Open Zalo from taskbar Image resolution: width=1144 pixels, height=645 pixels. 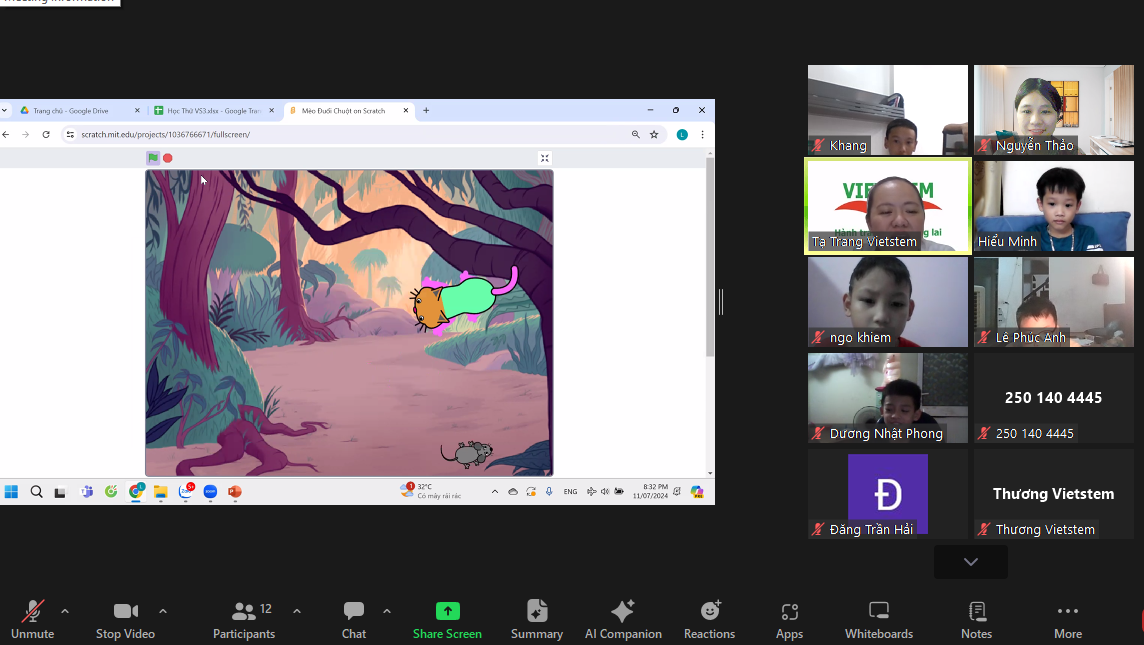(x=185, y=492)
